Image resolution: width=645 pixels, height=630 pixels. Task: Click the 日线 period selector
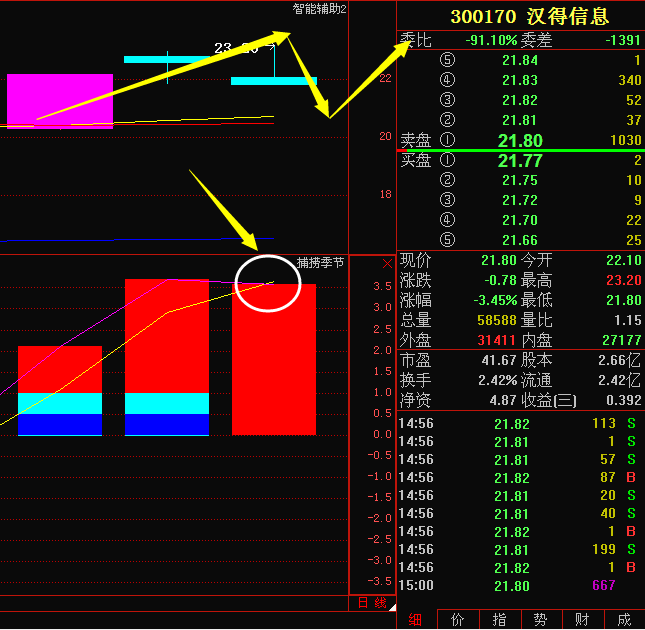point(372,603)
